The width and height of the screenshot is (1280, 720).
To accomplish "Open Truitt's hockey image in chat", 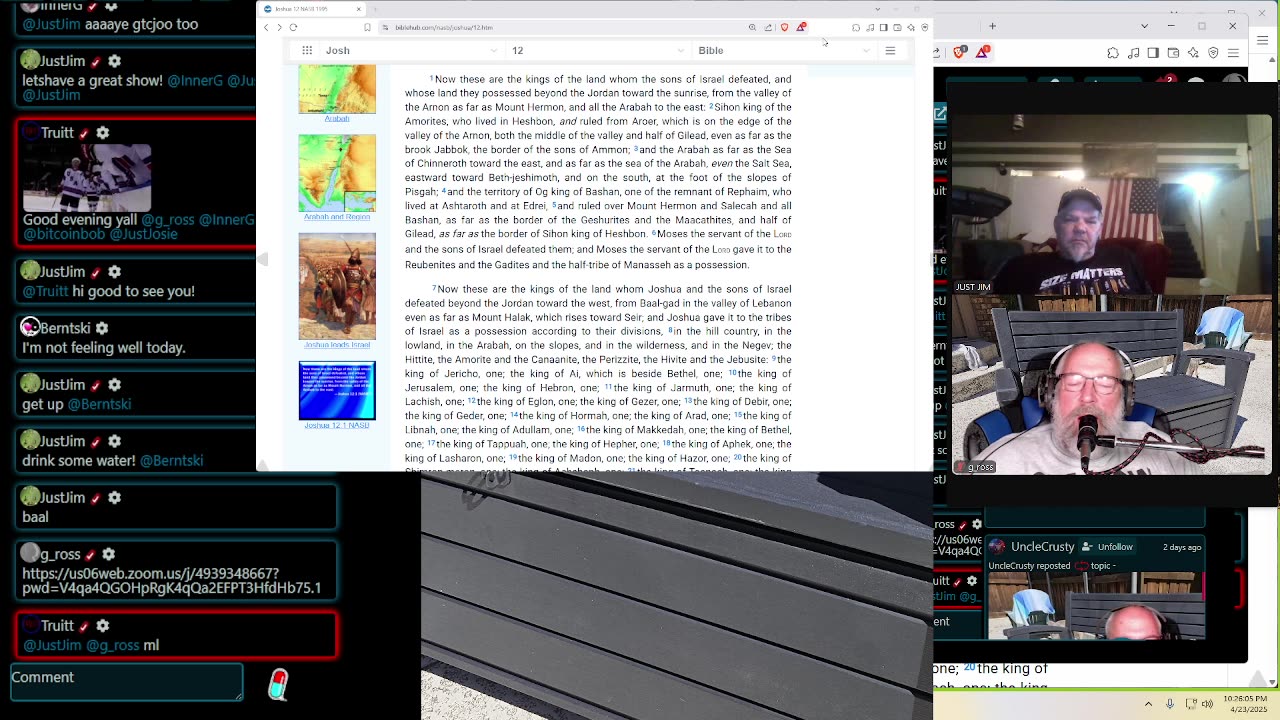I will (x=87, y=177).
